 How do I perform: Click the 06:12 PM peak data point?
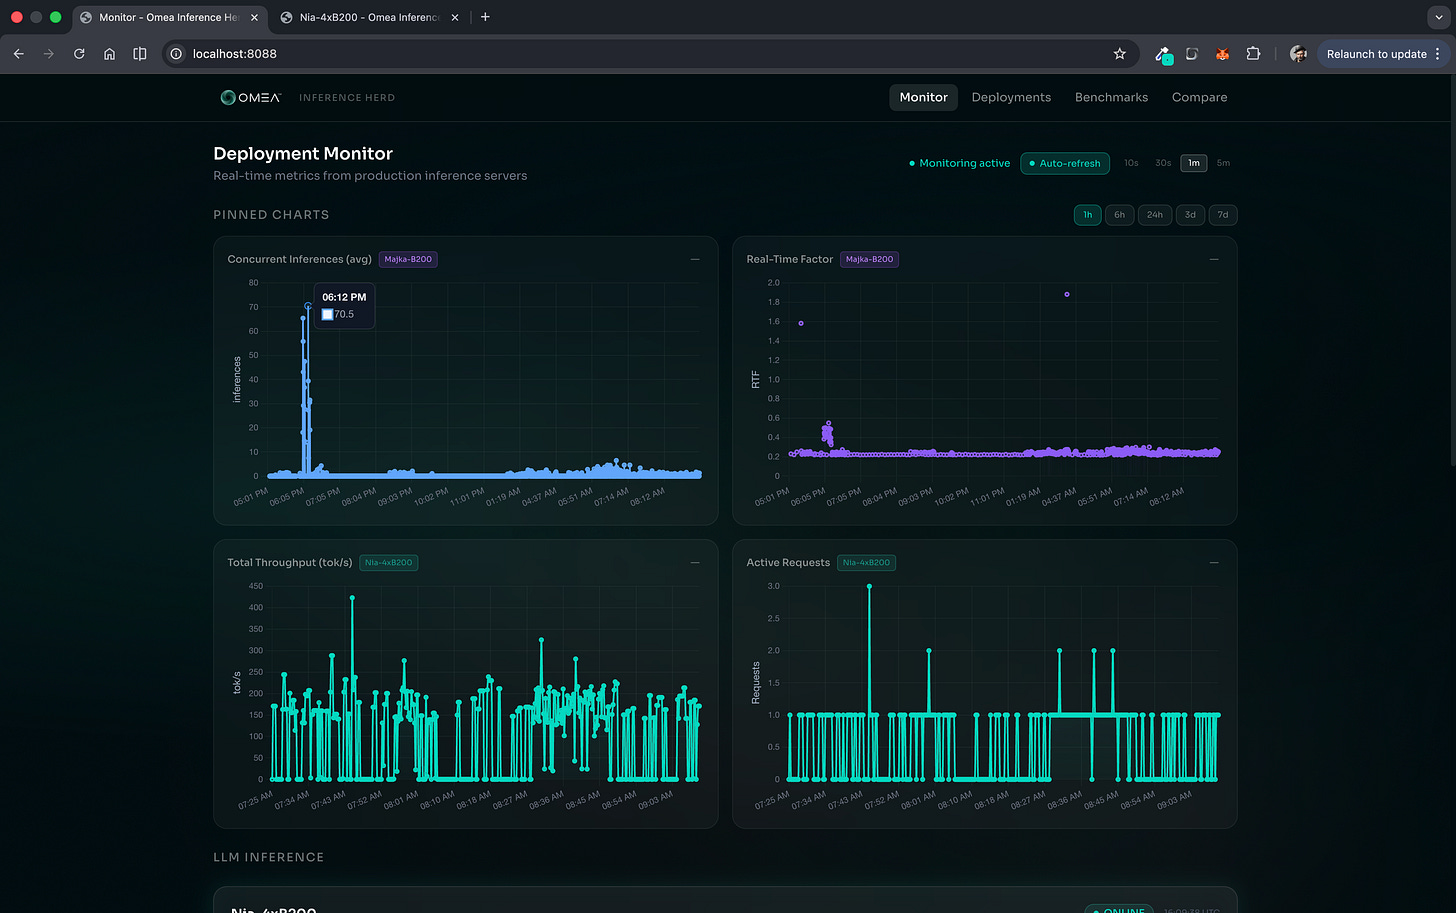308,306
